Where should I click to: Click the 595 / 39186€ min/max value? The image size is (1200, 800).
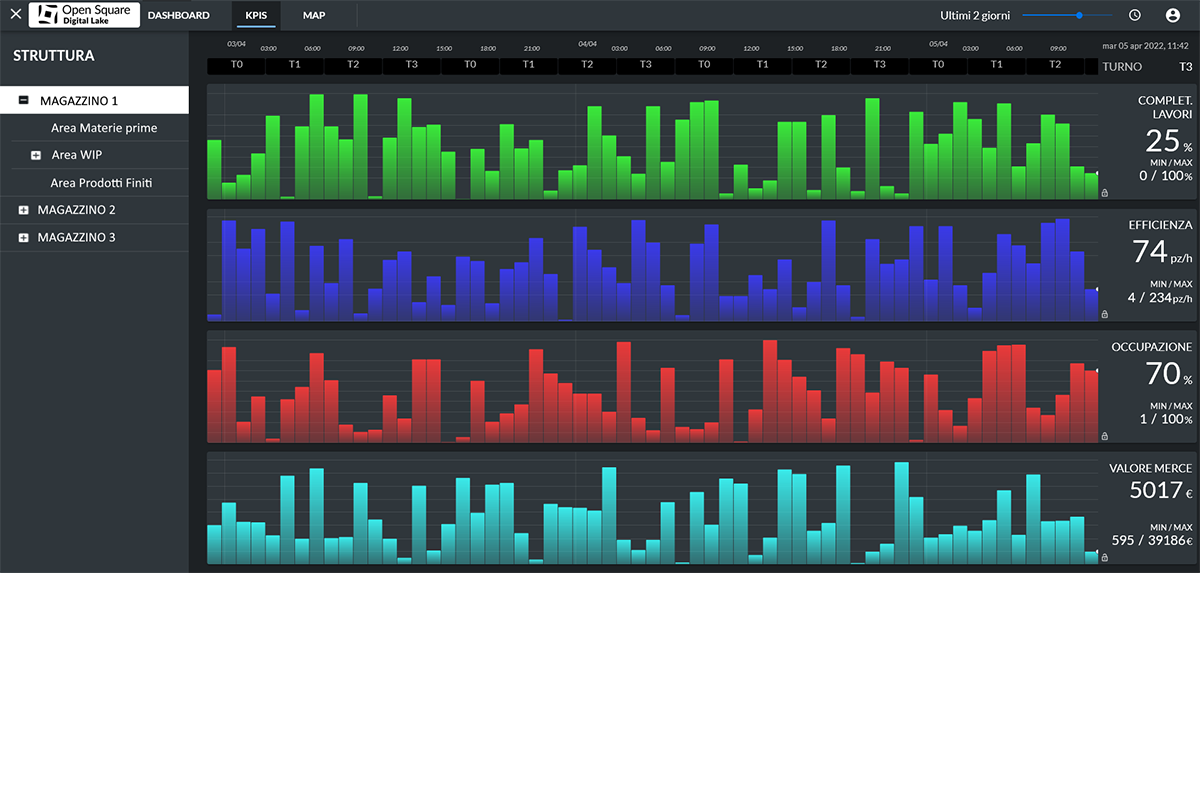coord(1152,540)
